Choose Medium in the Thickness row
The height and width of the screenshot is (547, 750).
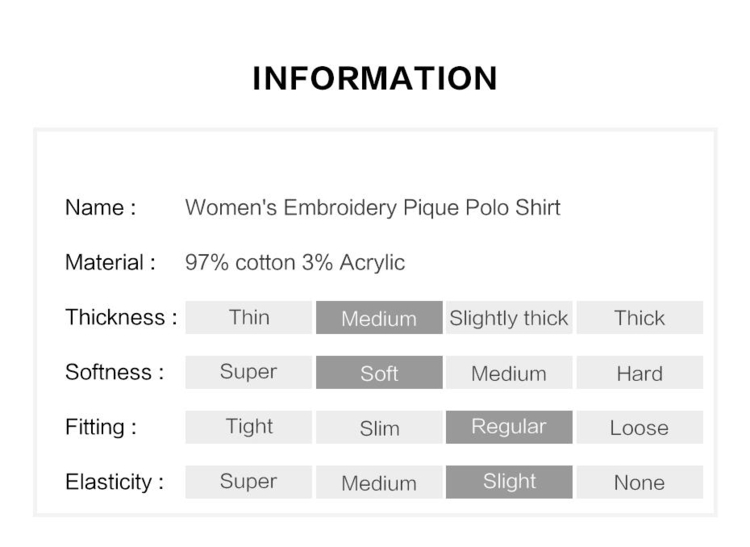pyautogui.click(x=379, y=317)
